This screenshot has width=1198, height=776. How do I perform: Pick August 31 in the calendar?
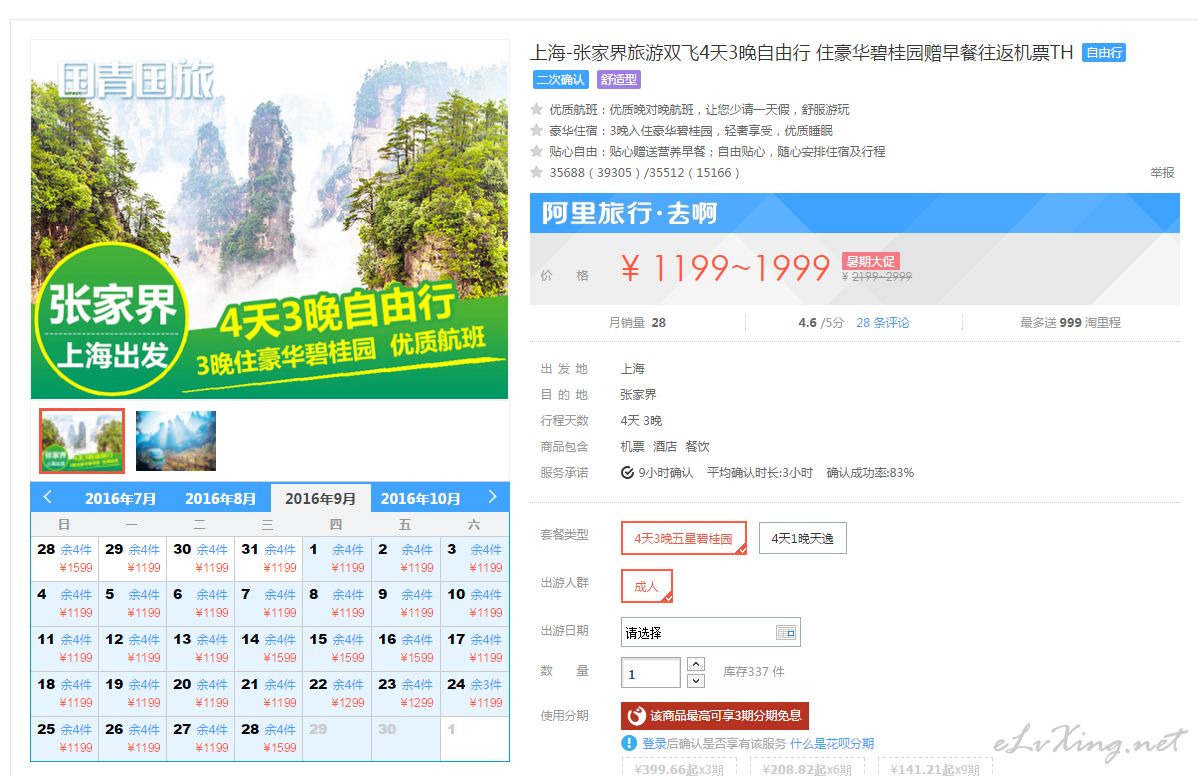[x=269, y=558]
